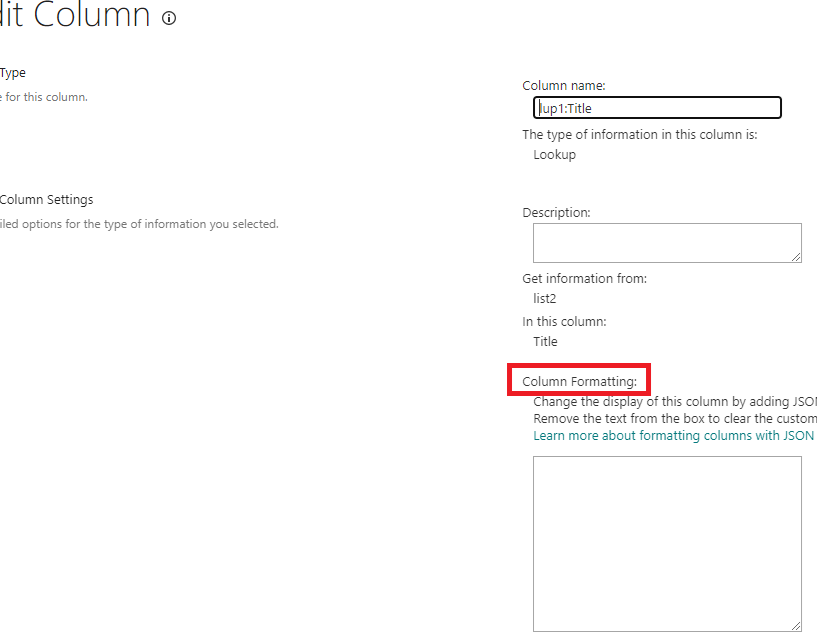Click the 'Get information from:' label
Screen dimensions: 817x634
(x=584, y=279)
